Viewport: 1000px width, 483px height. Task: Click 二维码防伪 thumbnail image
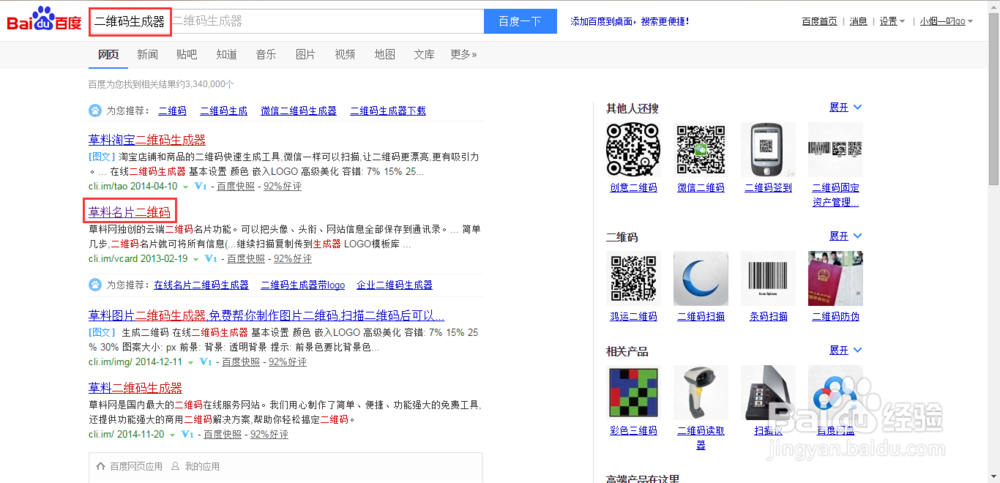pos(835,278)
